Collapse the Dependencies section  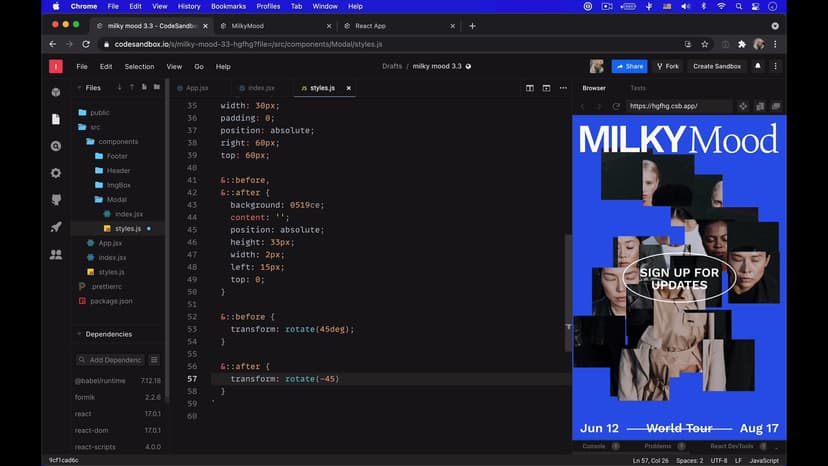(x=79, y=334)
